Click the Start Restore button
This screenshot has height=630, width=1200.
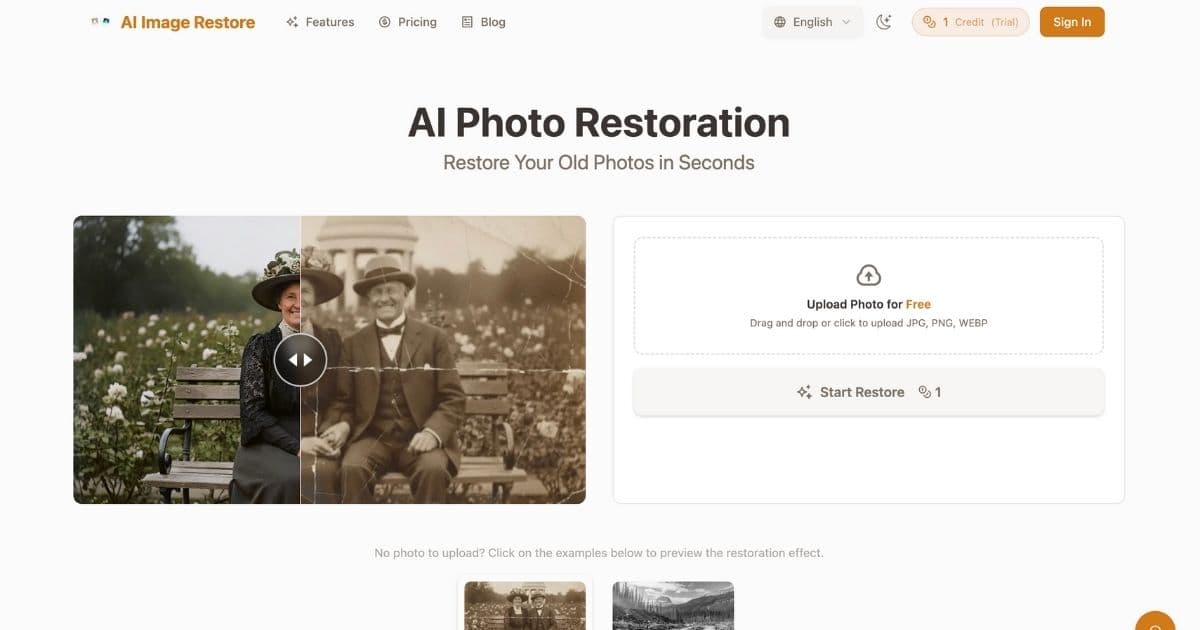click(868, 391)
